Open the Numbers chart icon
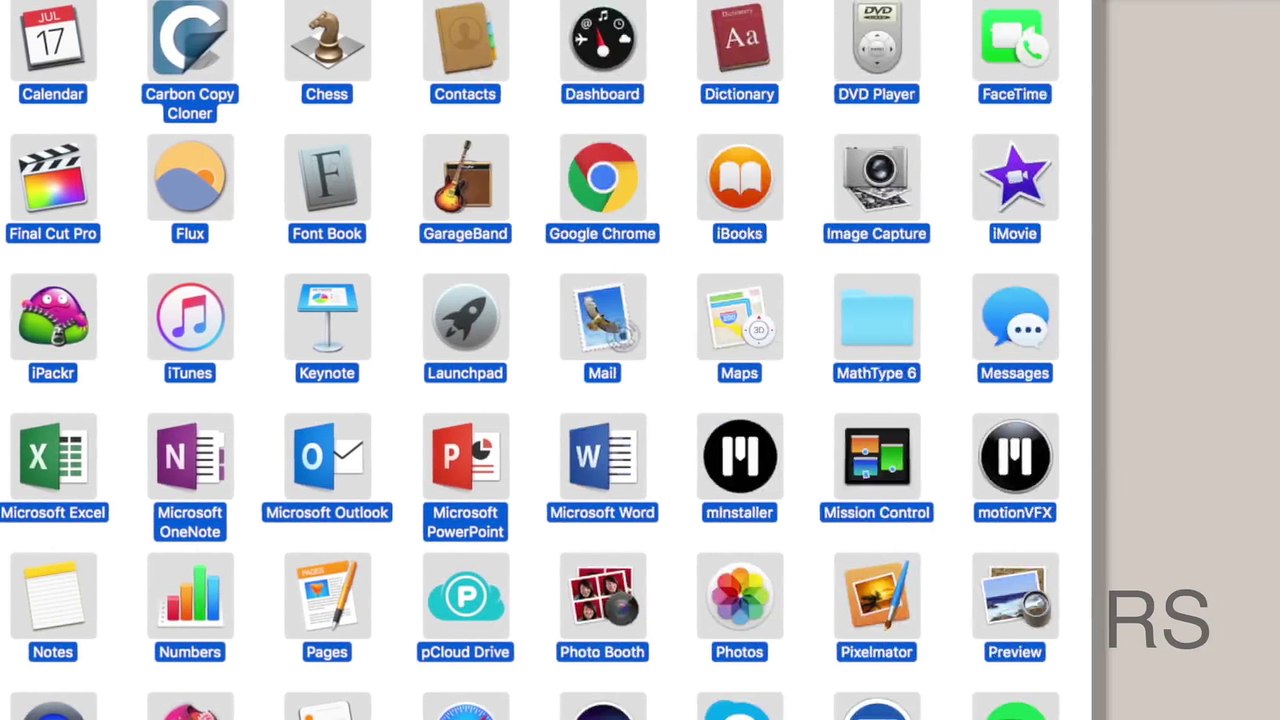This screenshot has width=1280, height=720. point(190,595)
